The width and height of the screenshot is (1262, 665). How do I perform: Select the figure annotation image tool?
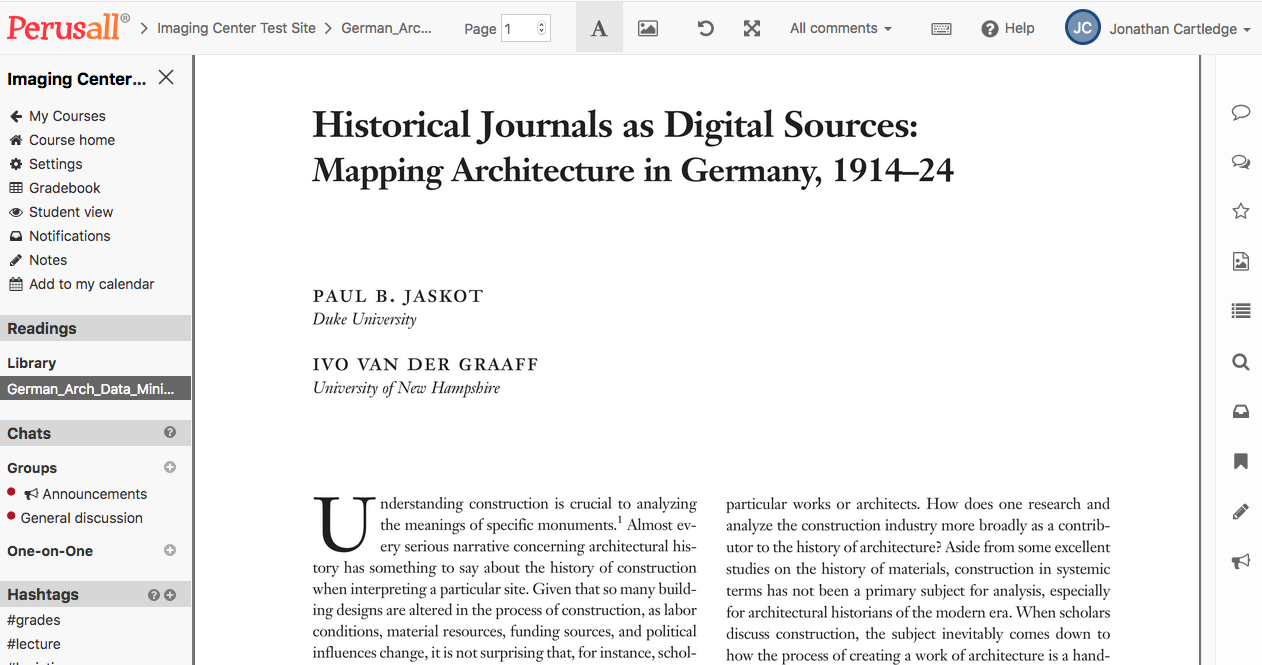tap(648, 28)
